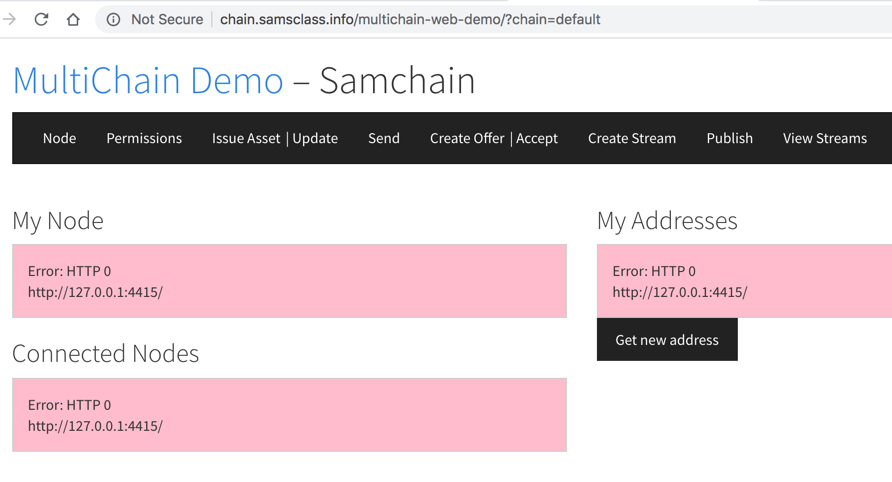Click the Connected Nodes error box
The width and height of the screenshot is (892, 482).
[x=289, y=415]
